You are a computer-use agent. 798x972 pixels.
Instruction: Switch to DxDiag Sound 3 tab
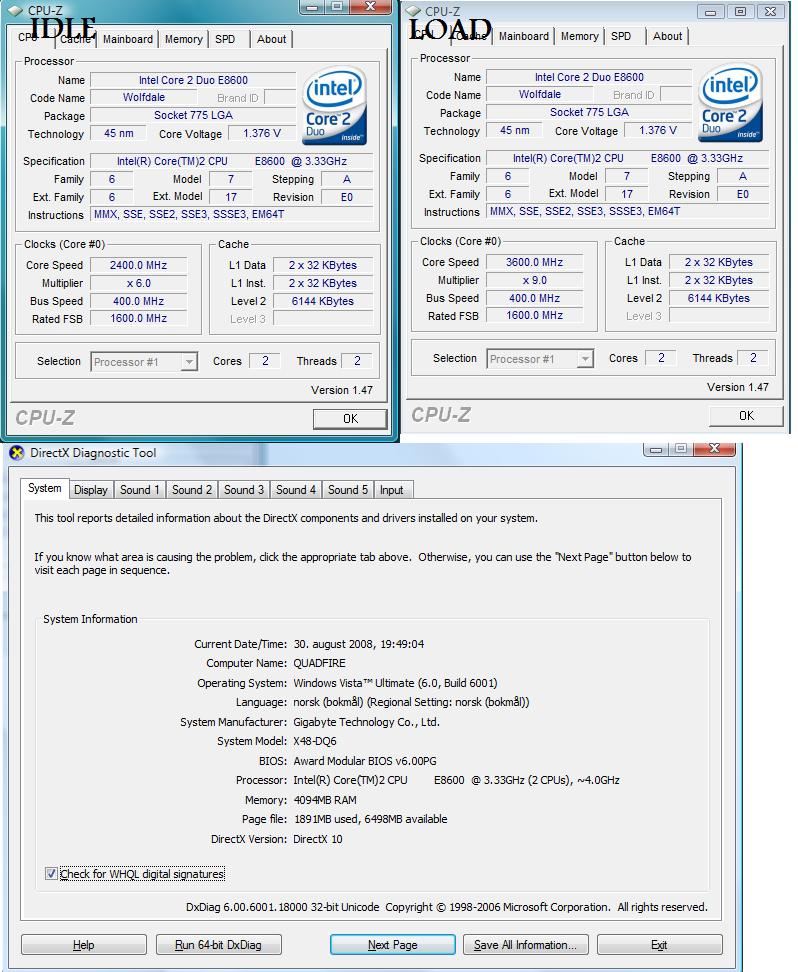[x=244, y=490]
